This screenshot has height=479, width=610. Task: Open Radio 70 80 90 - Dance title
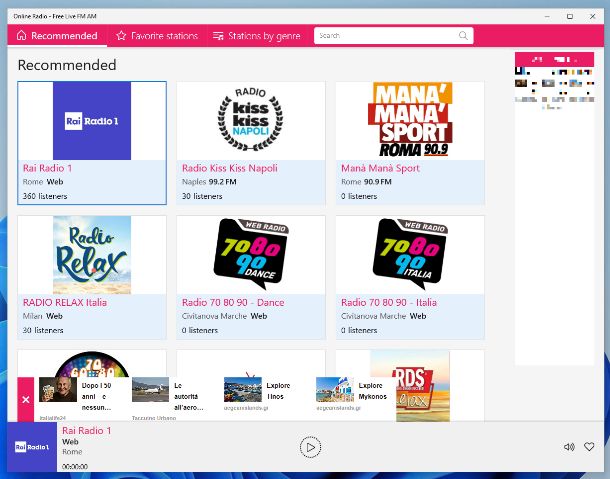pyautogui.click(x=233, y=302)
